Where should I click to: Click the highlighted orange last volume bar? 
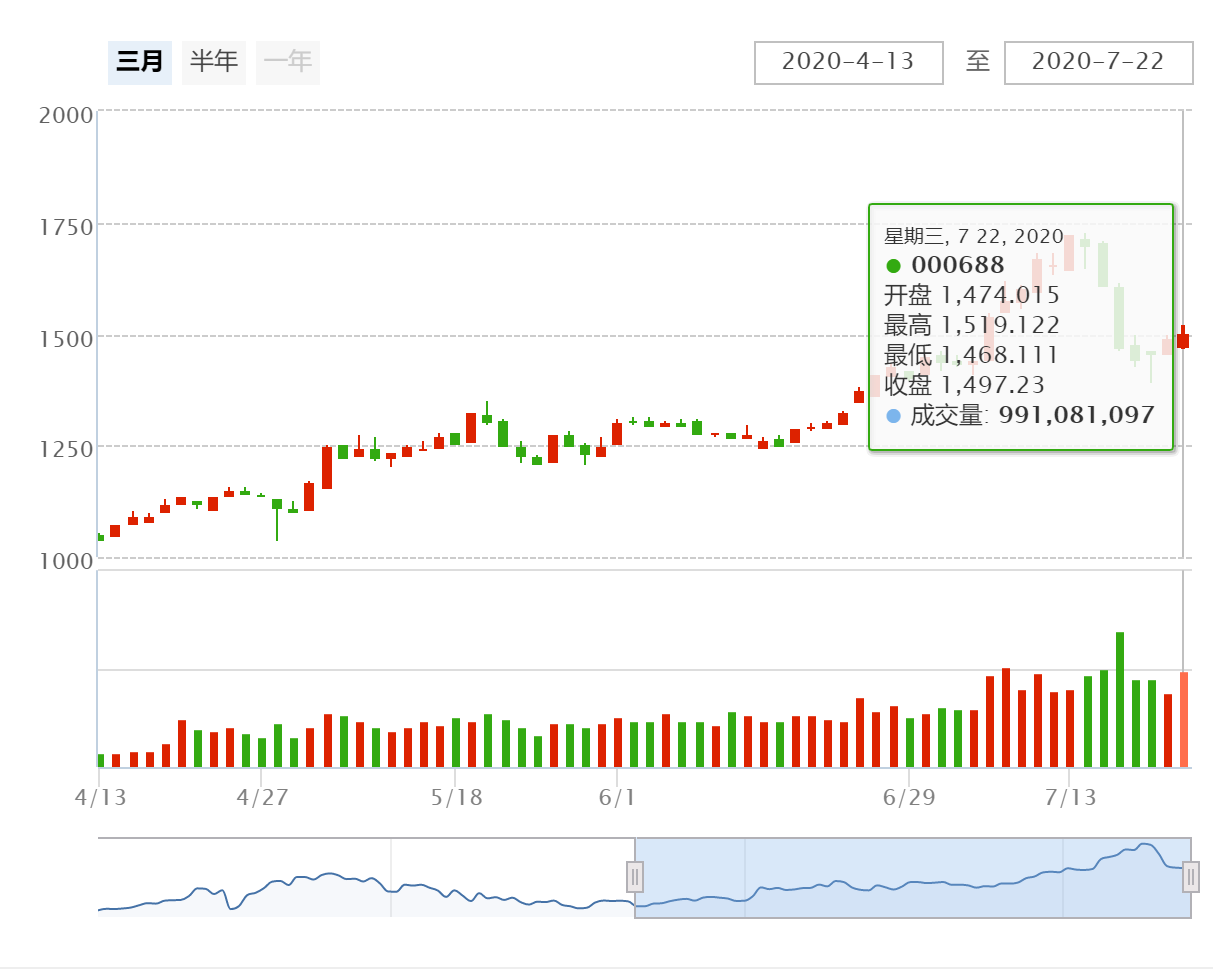(1184, 720)
